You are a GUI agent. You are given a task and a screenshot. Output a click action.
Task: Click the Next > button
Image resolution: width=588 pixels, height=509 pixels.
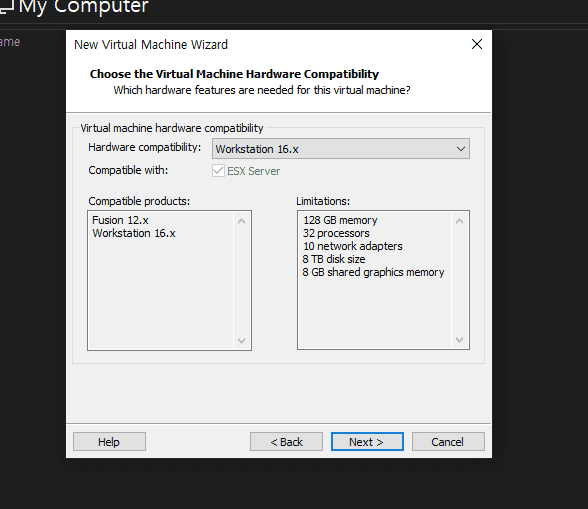(367, 442)
